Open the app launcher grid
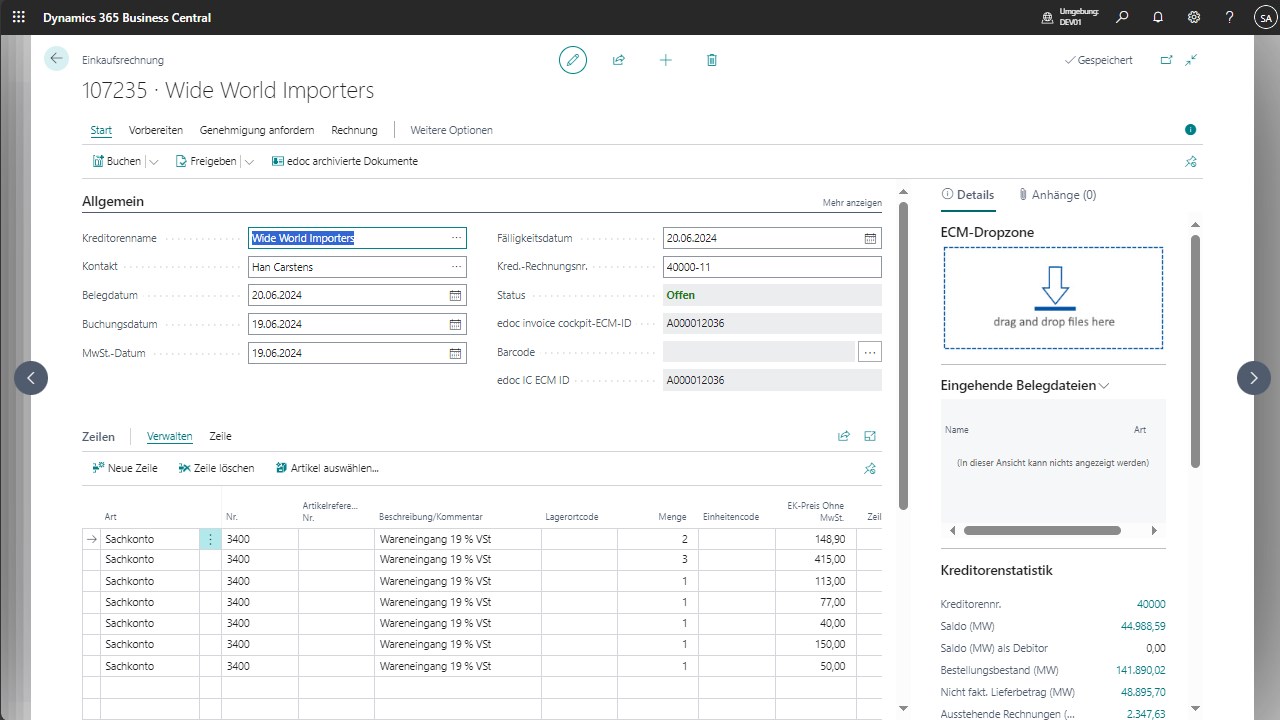The height and width of the screenshot is (720, 1280). point(18,17)
